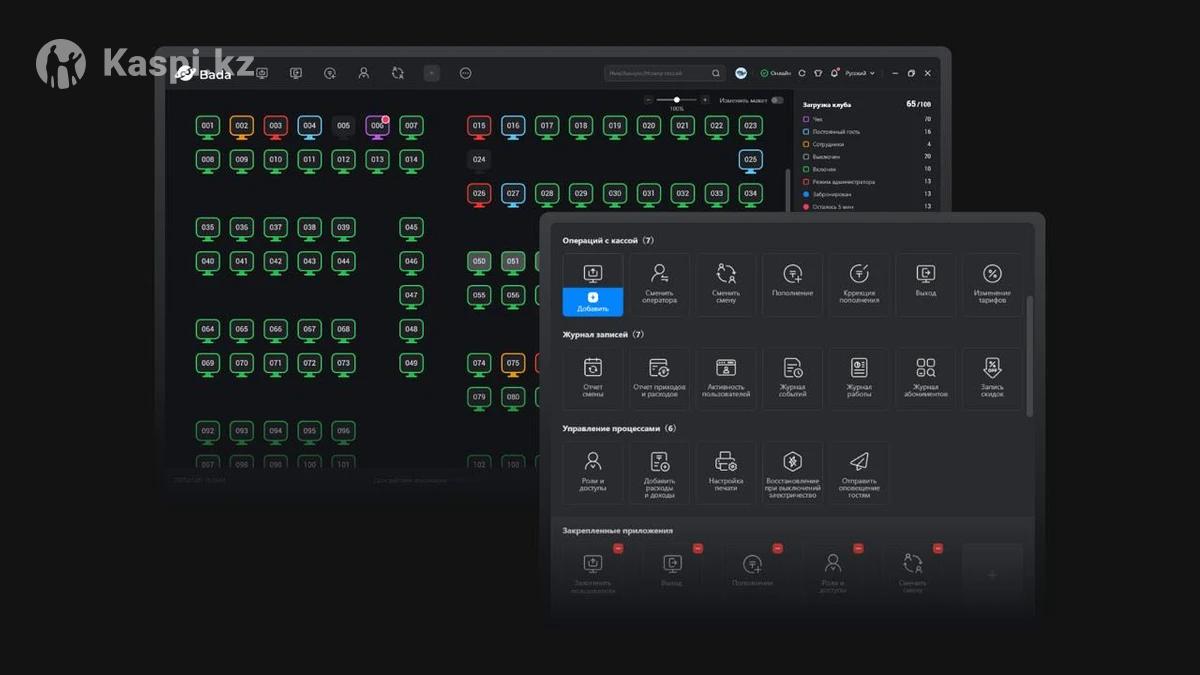1200x675 pixels.
Task: Open the more options ellipsis menu
Action: [465, 73]
